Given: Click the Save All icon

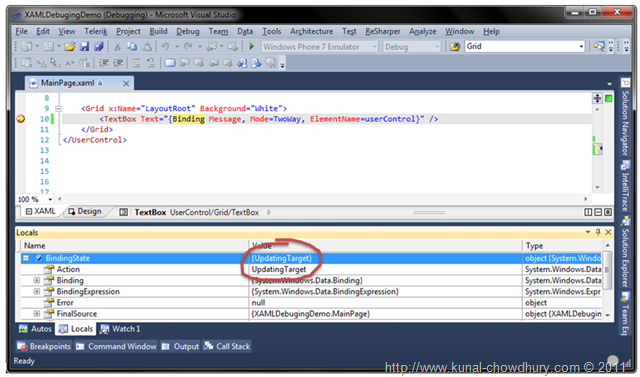Looking at the screenshot, I should point(98,47).
